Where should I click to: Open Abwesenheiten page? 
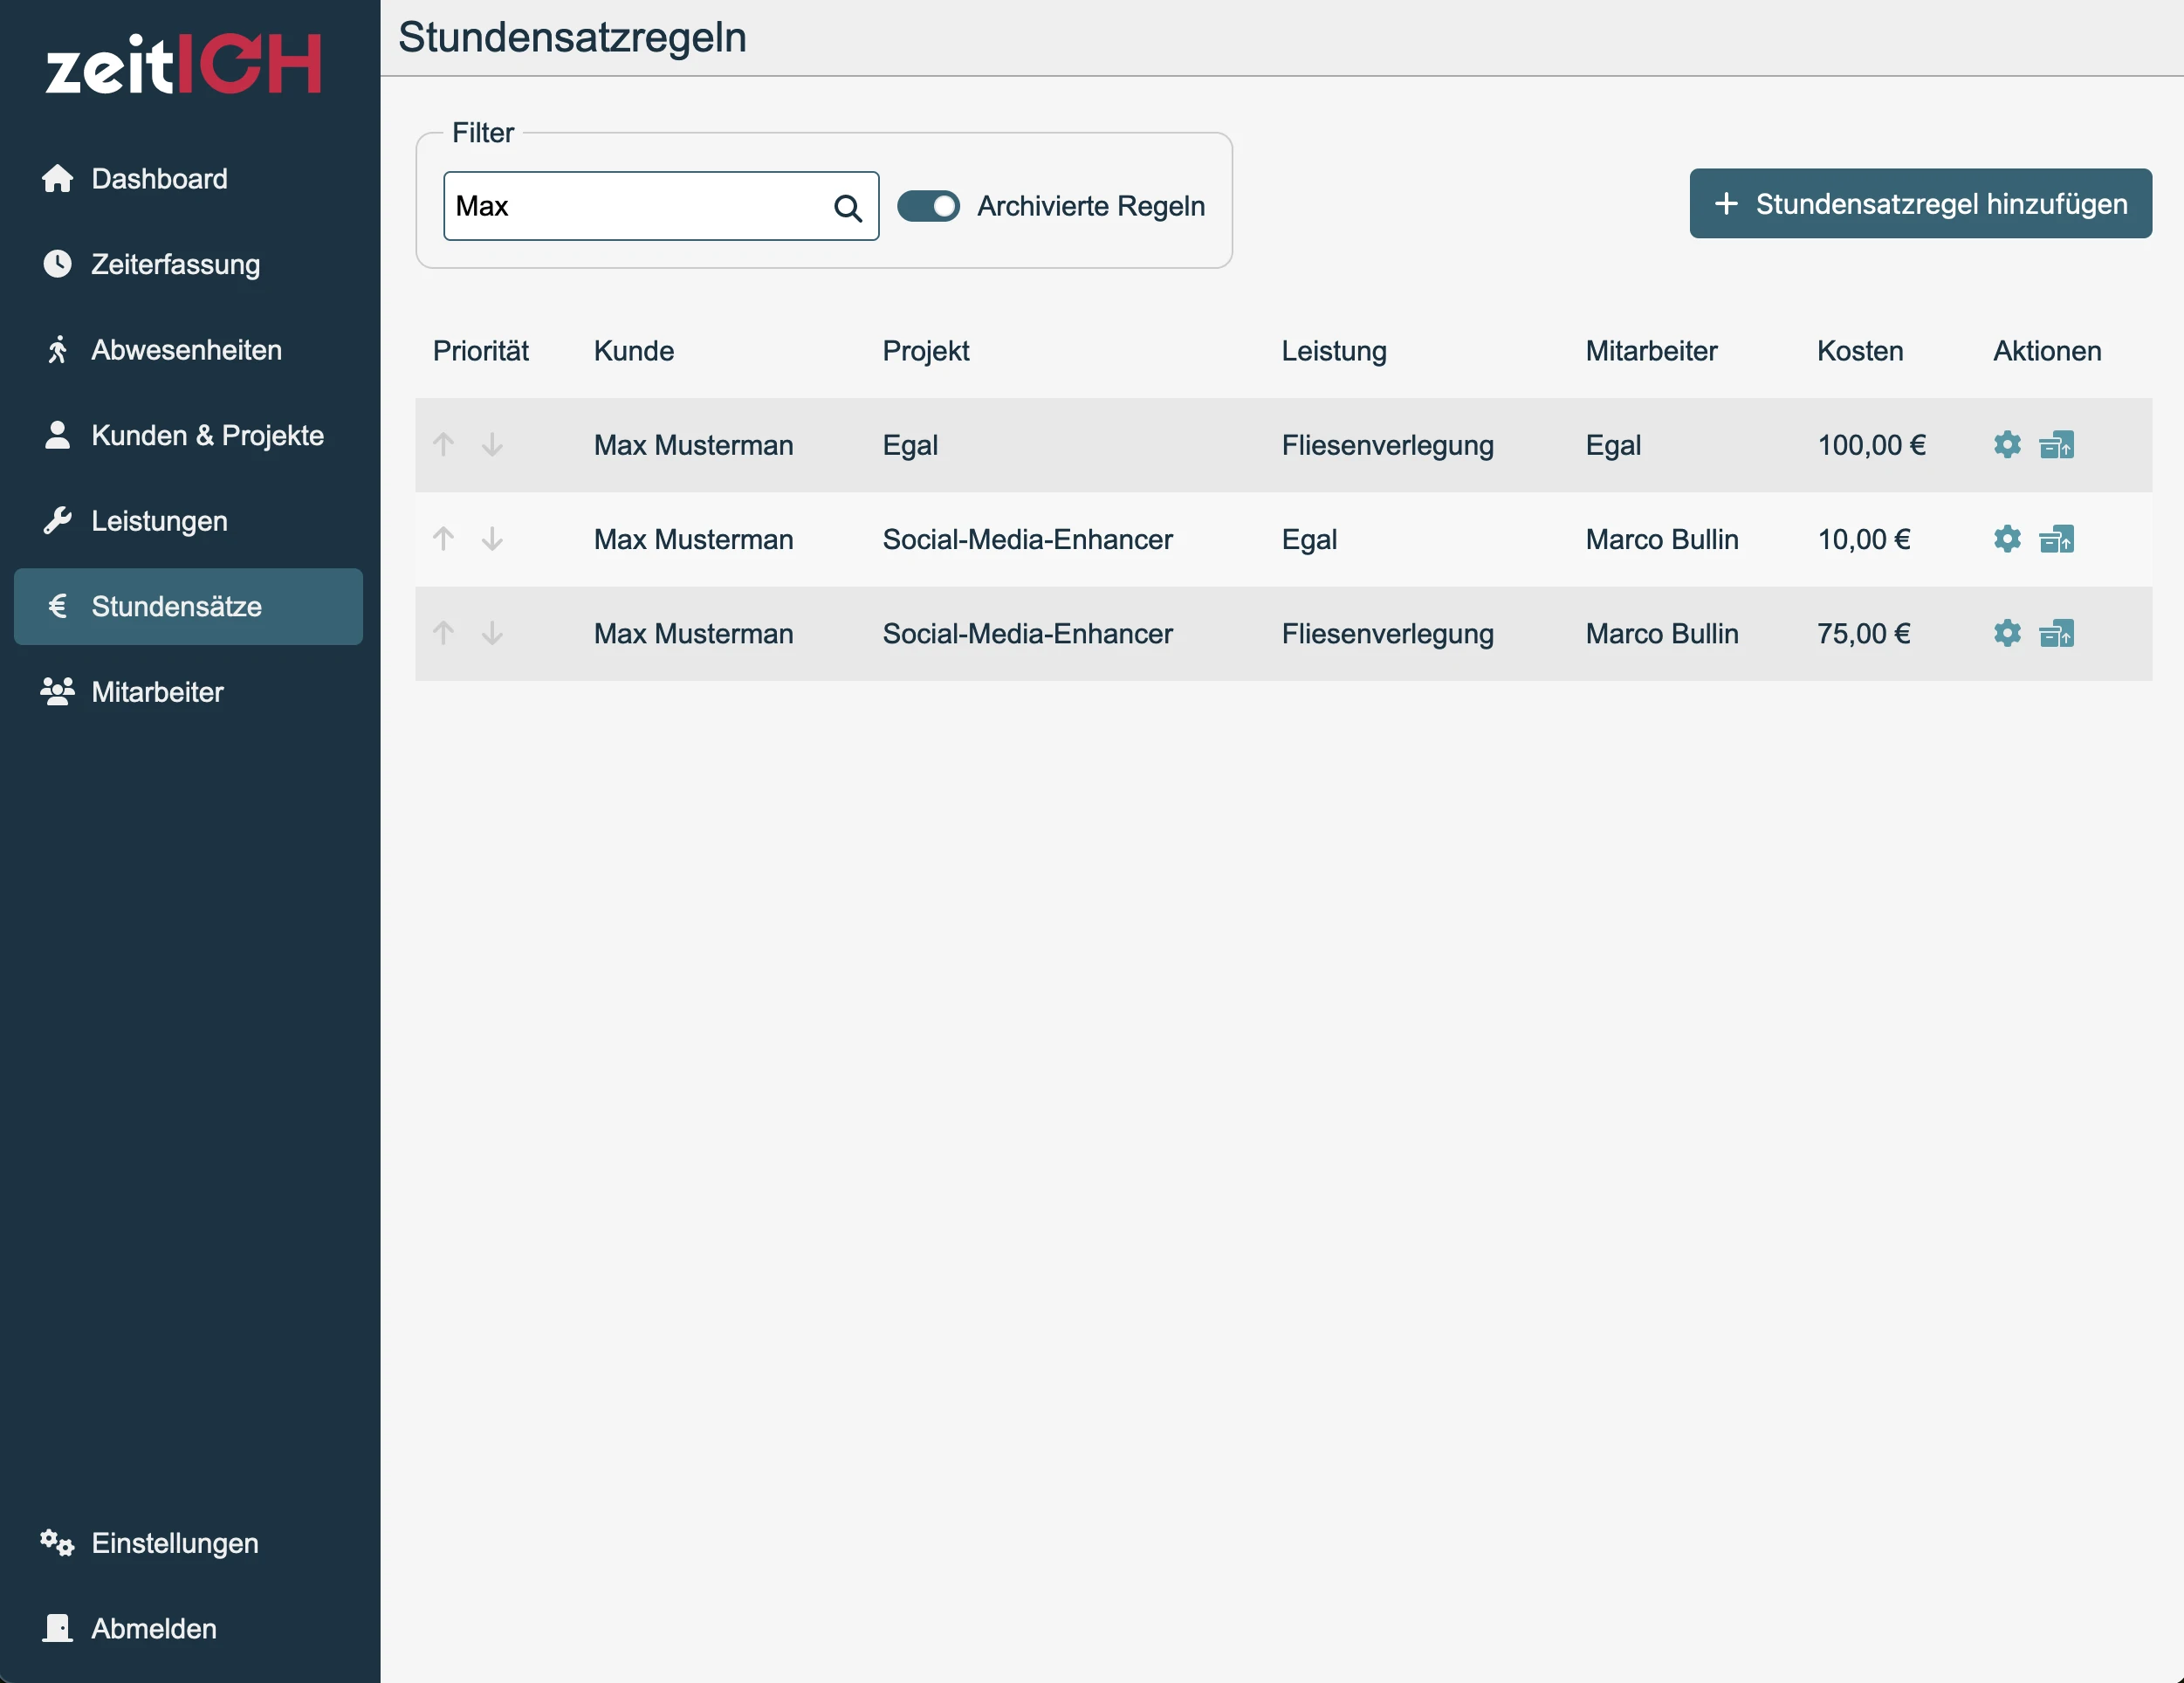coord(188,350)
